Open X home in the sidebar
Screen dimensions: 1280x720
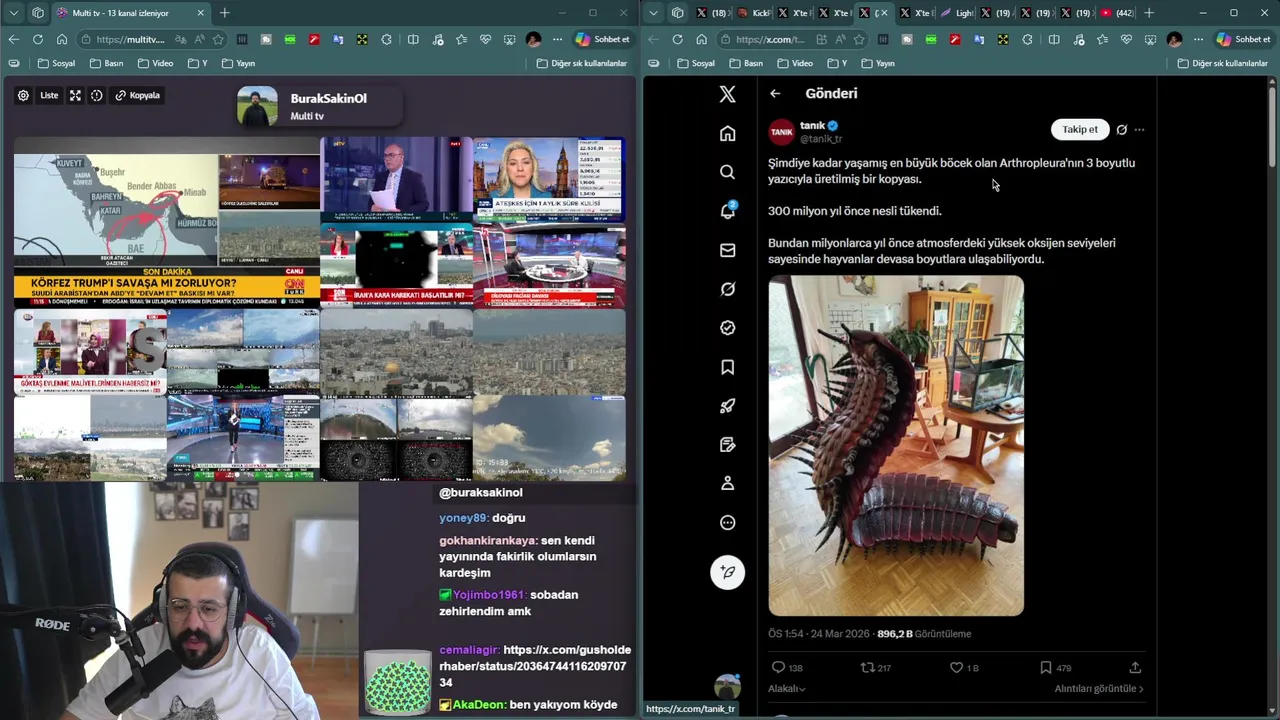pyautogui.click(x=727, y=133)
